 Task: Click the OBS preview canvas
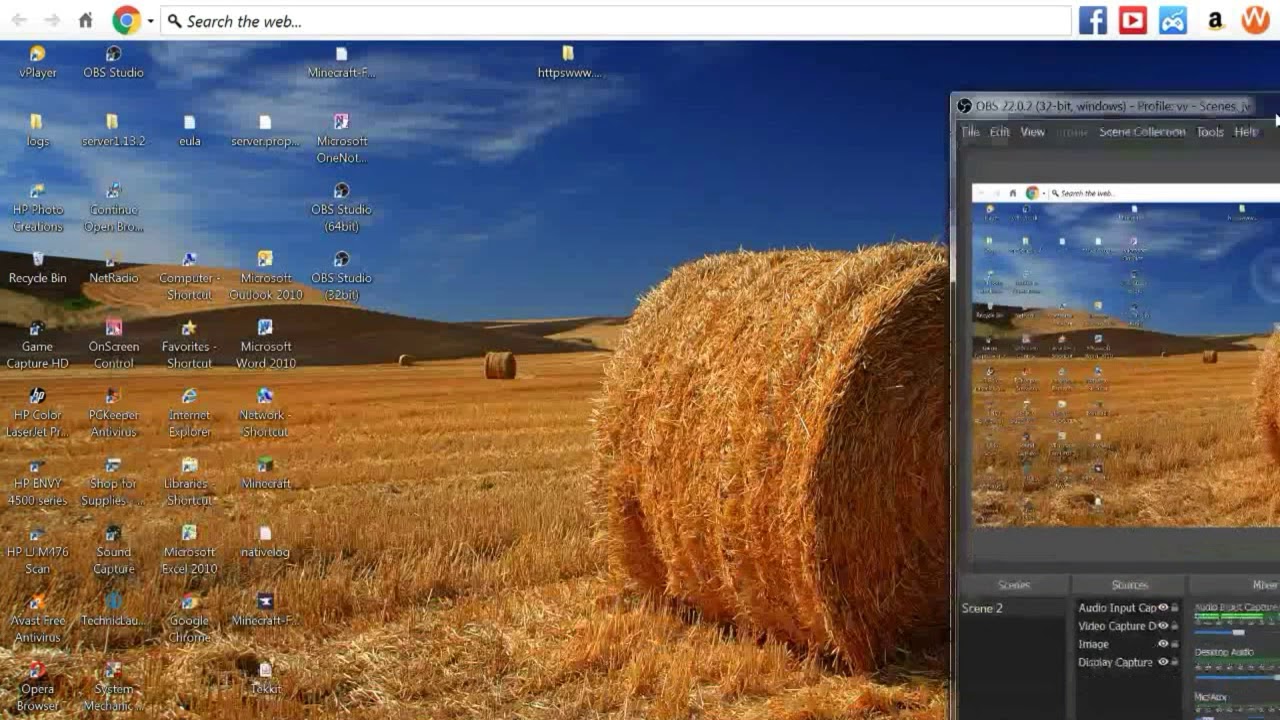1126,355
